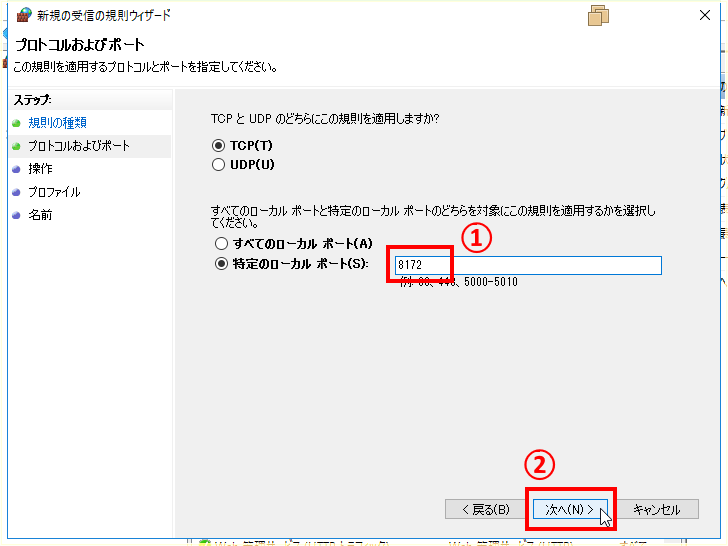
Task: Click 'この規則を適用するプロトコルとポート' subtitle text
Action: pos(145,67)
